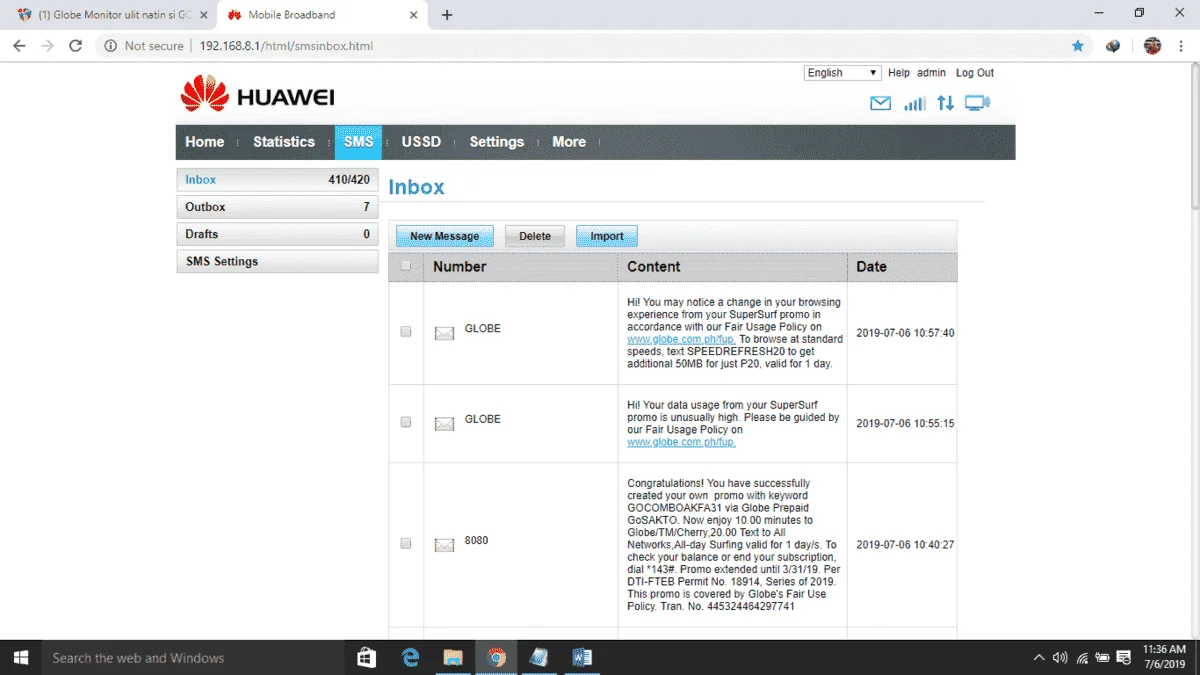The height and width of the screenshot is (675, 1200).
Task: Open globe.com.ph/fup link in second message
Action: click(681, 442)
